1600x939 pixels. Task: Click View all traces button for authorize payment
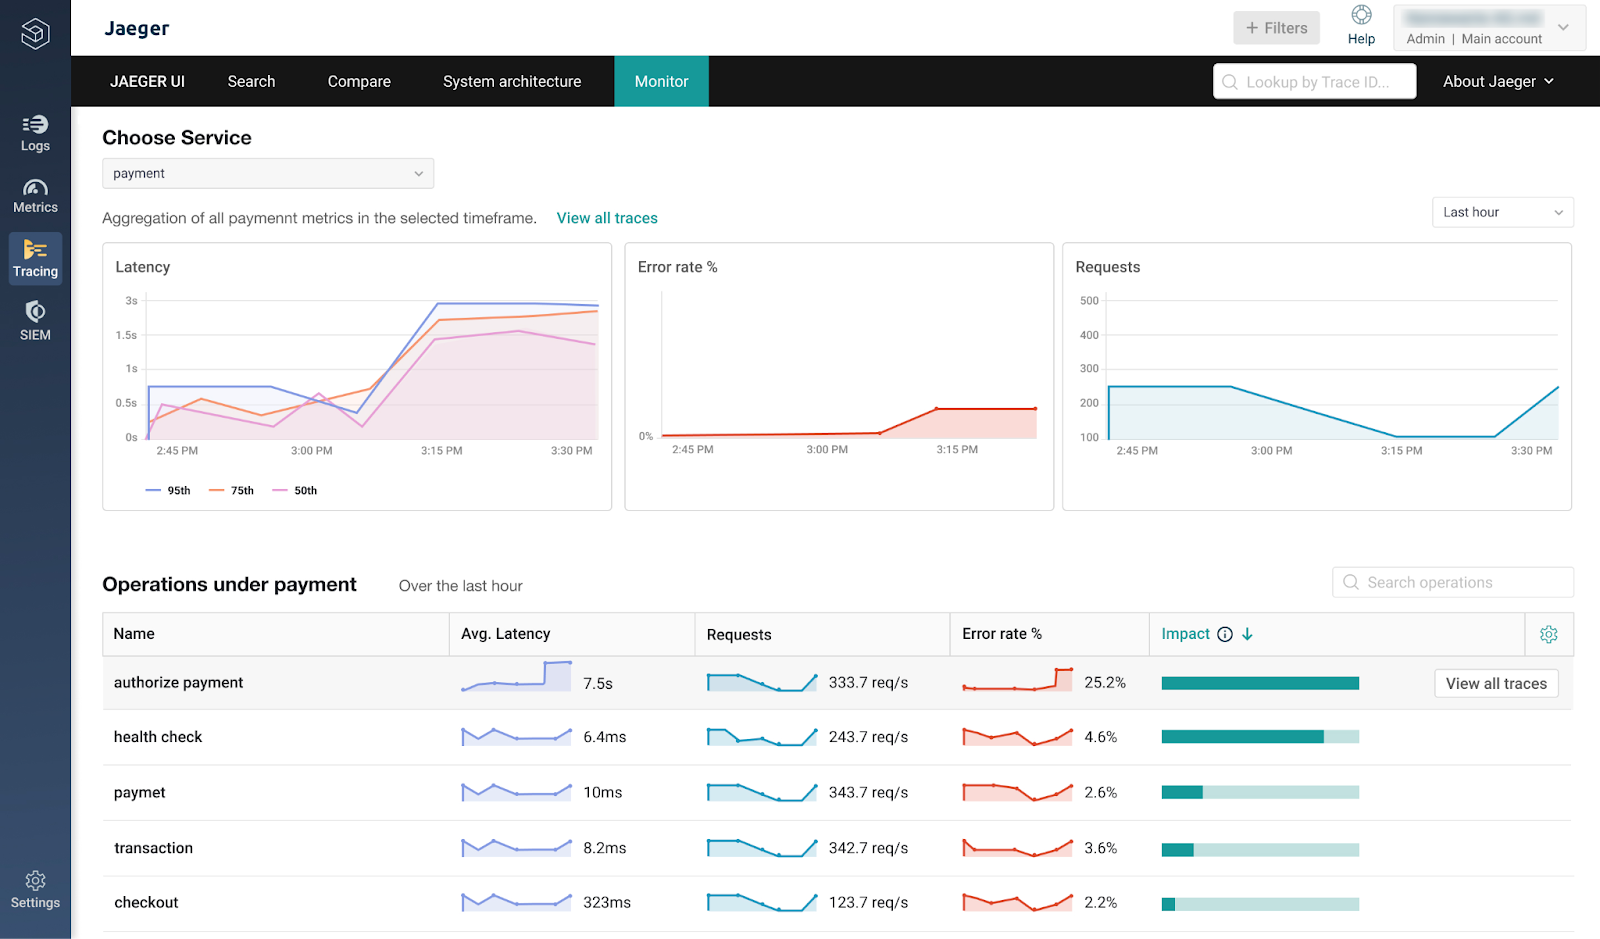[1496, 684]
